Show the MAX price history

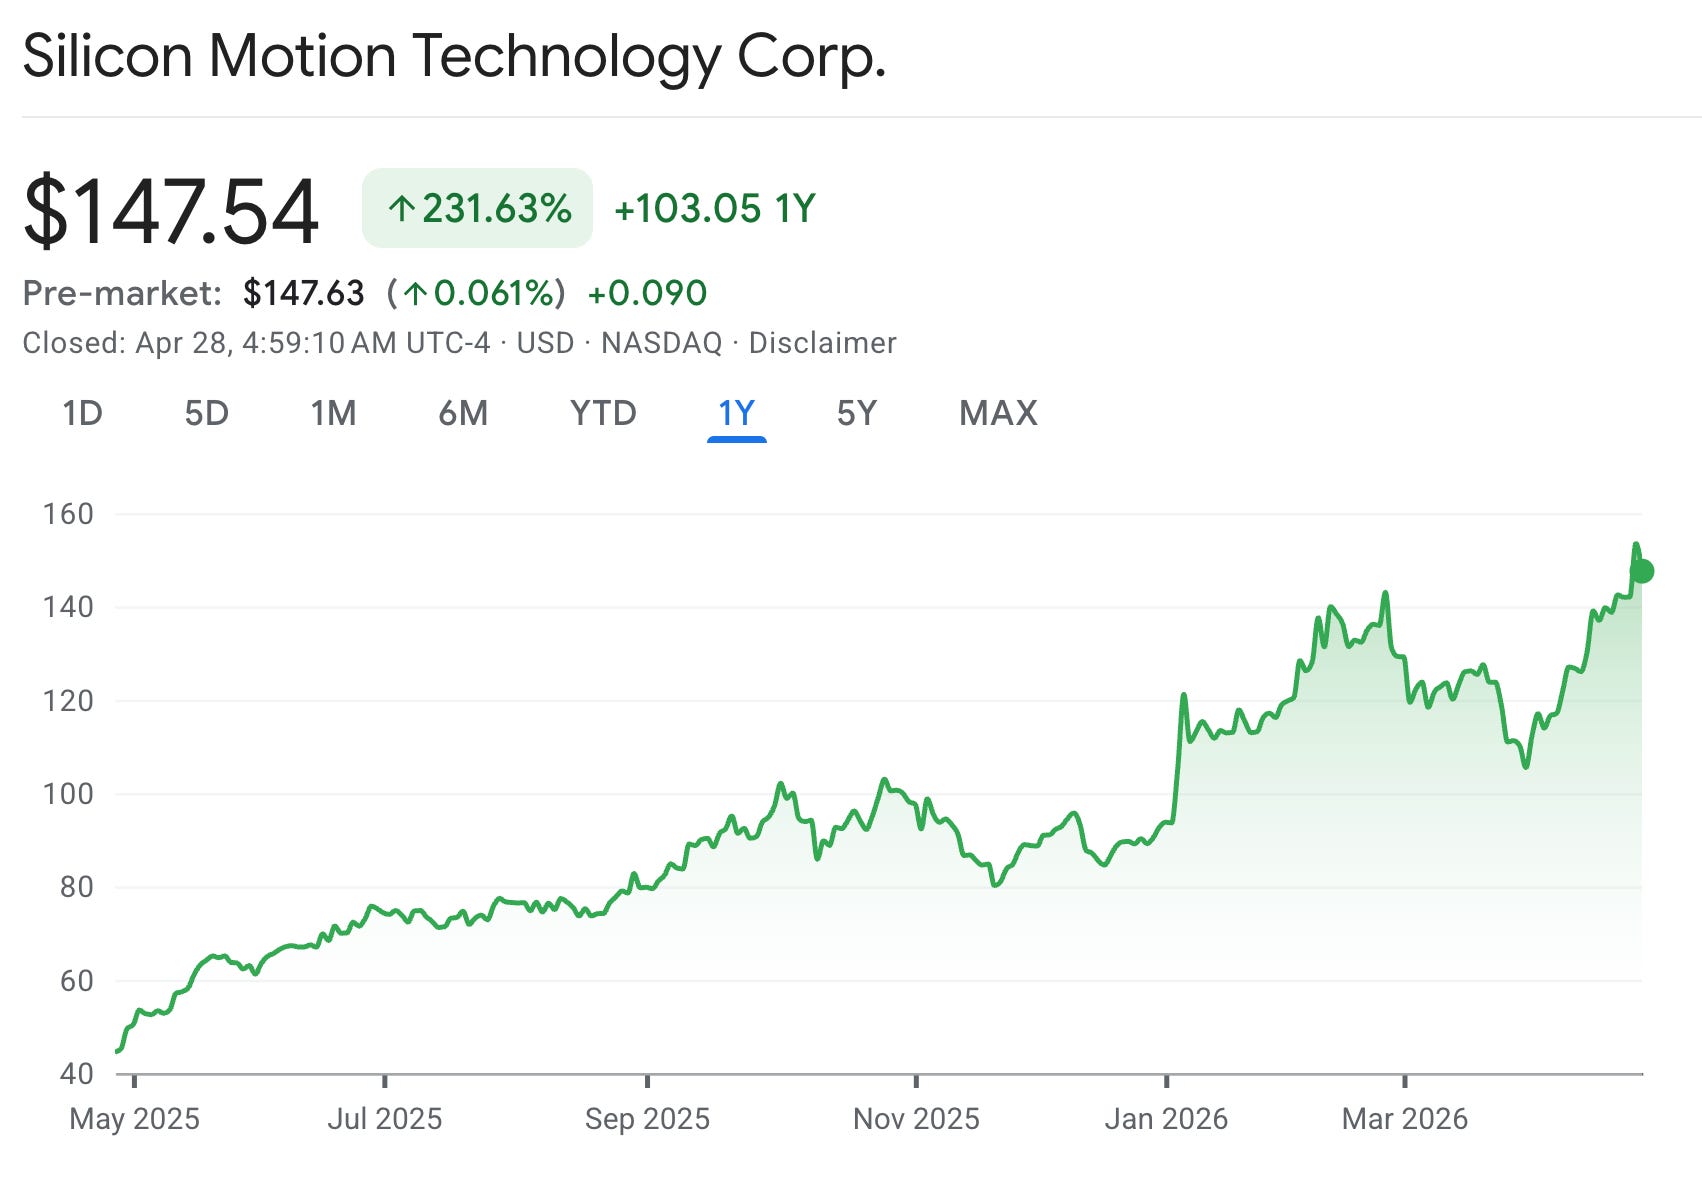(998, 413)
